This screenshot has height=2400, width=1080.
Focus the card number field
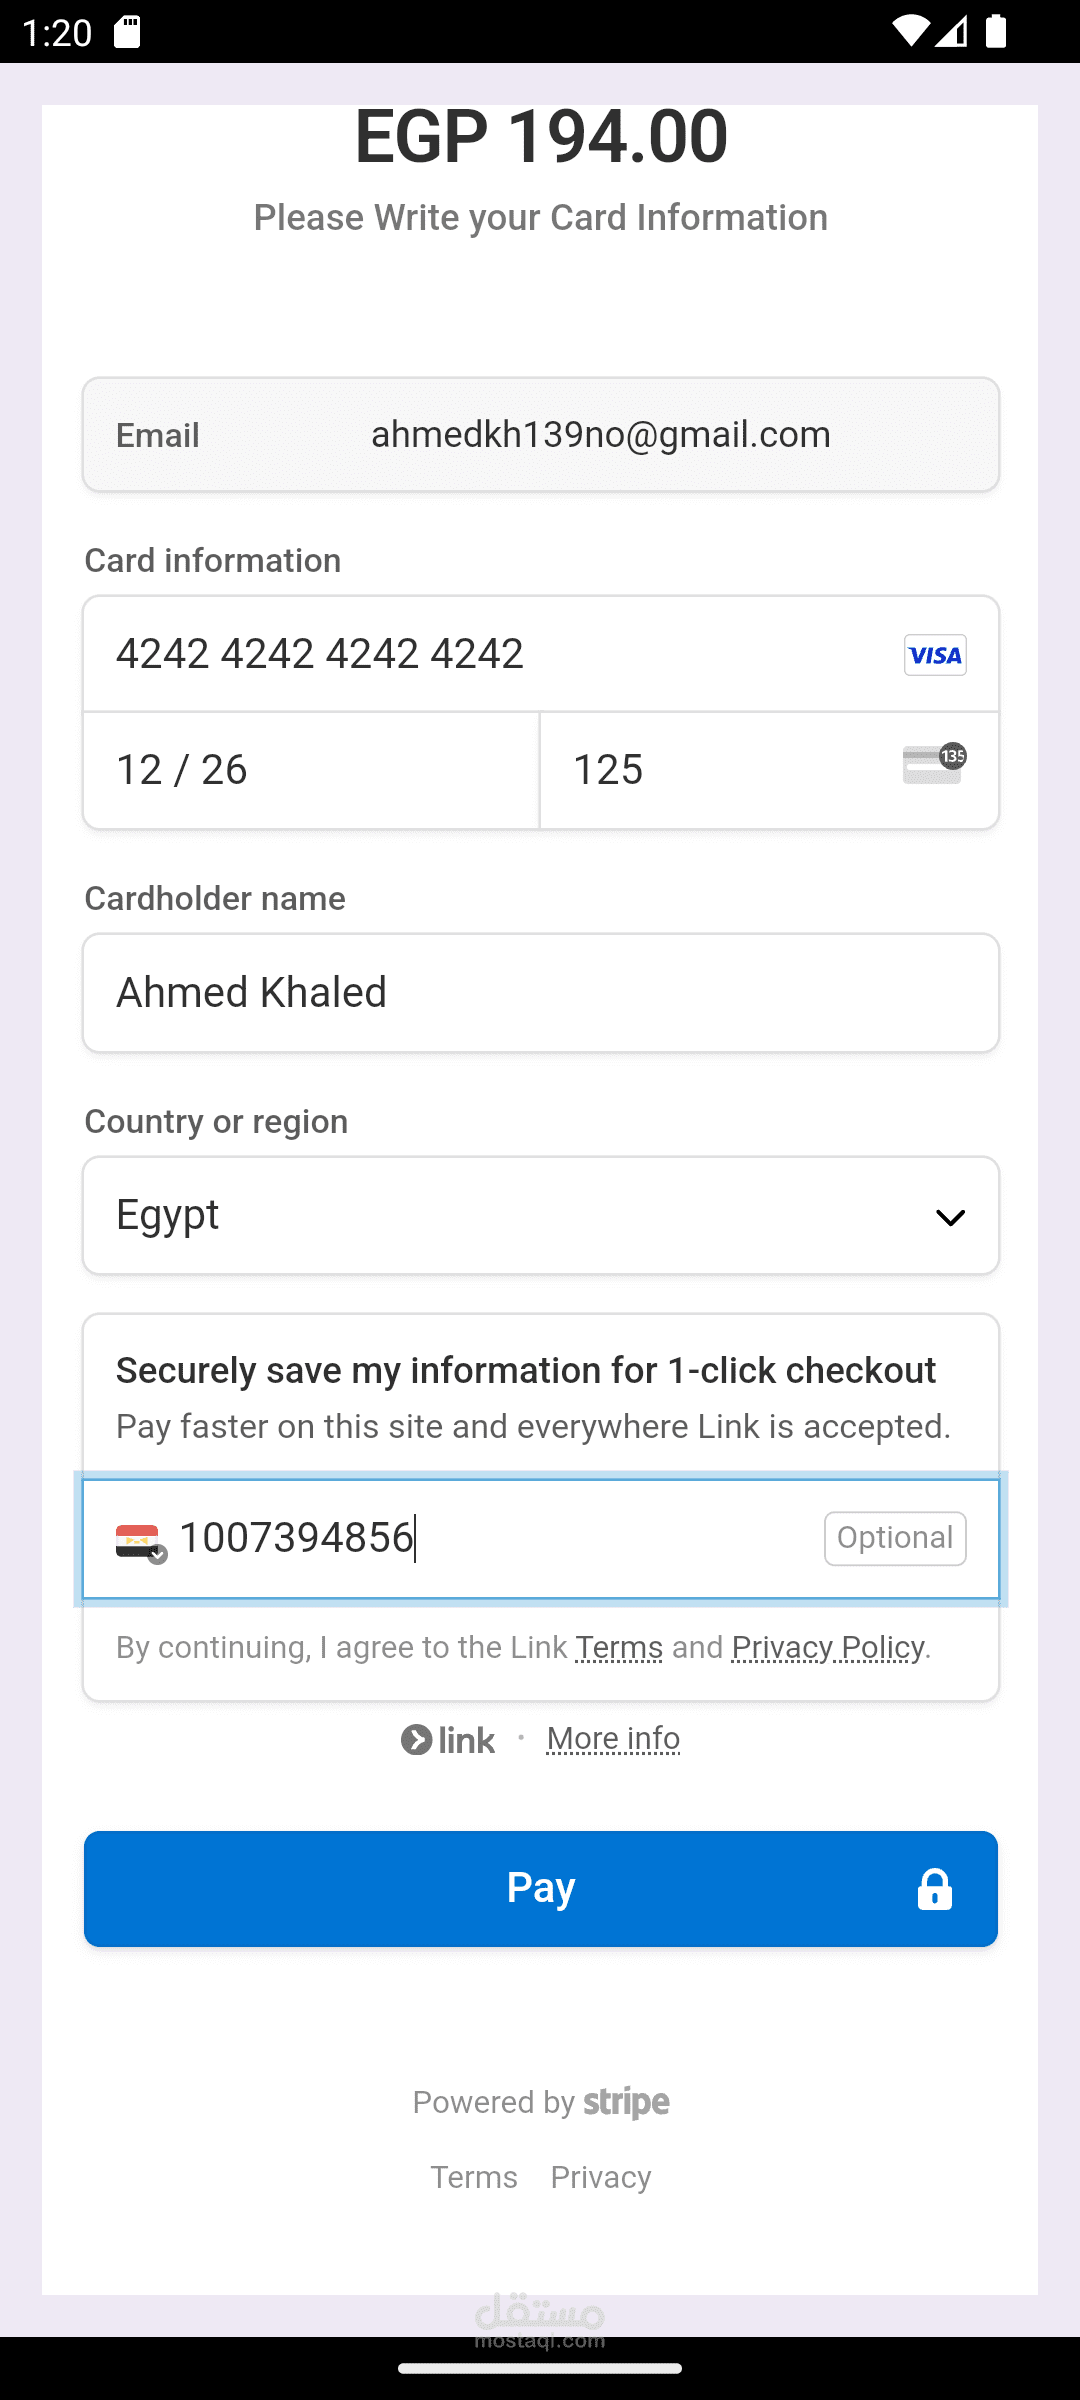pyautogui.click(x=490, y=654)
